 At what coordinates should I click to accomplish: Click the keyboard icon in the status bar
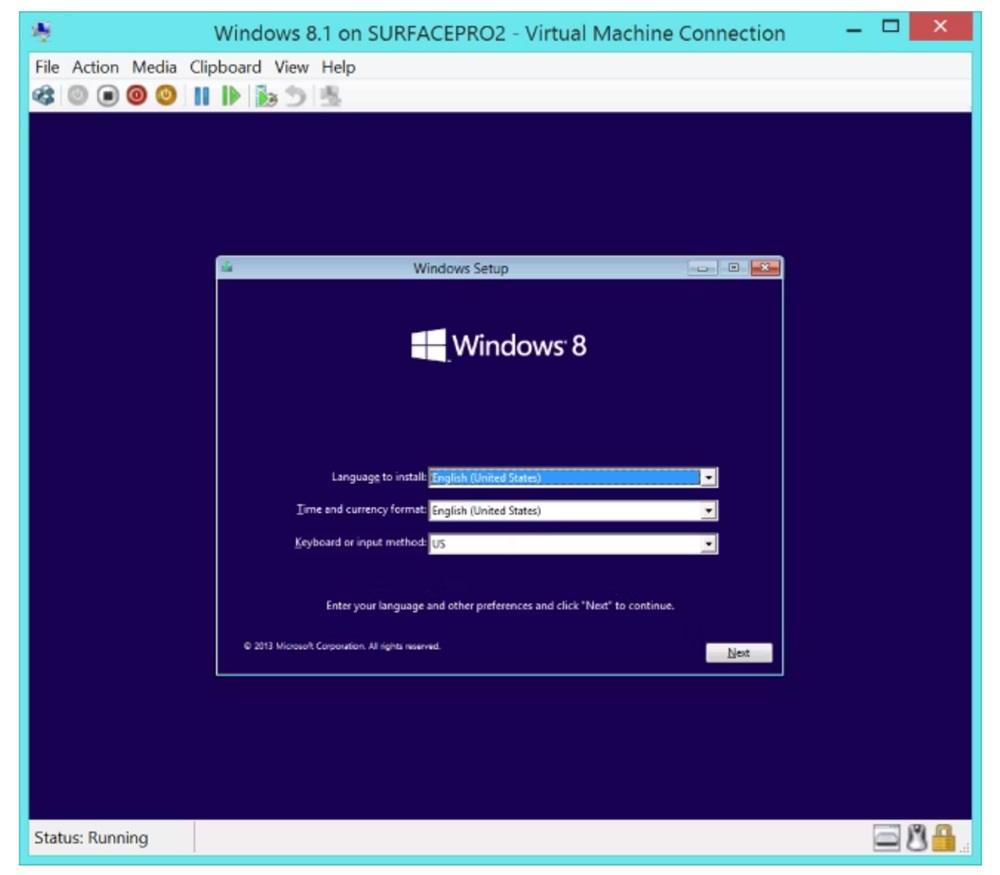point(887,838)
